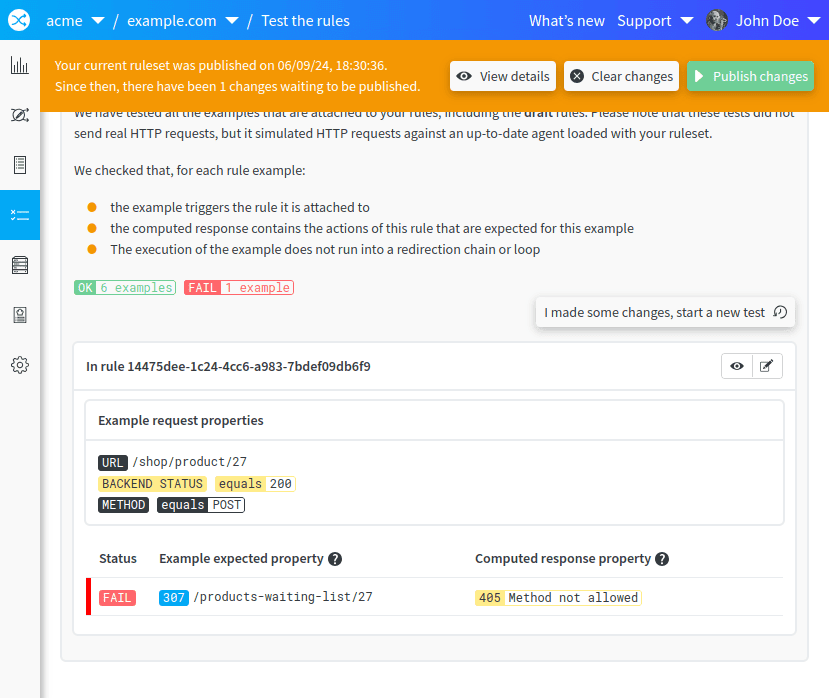
Task: Click Publish changes button
Action: pos(750,76)
